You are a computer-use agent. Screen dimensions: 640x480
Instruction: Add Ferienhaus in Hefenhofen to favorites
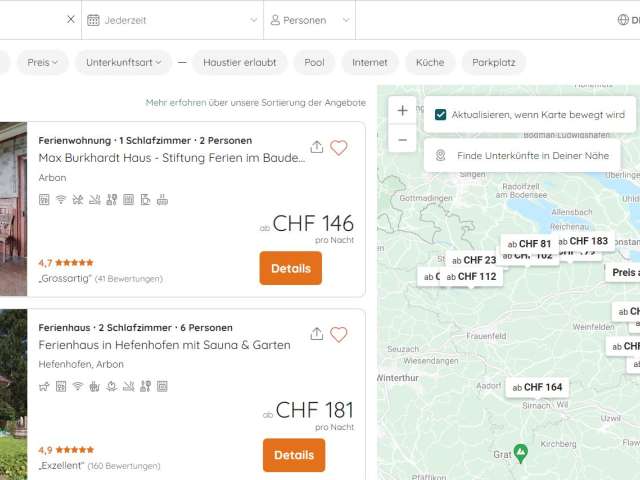point(339,335)
